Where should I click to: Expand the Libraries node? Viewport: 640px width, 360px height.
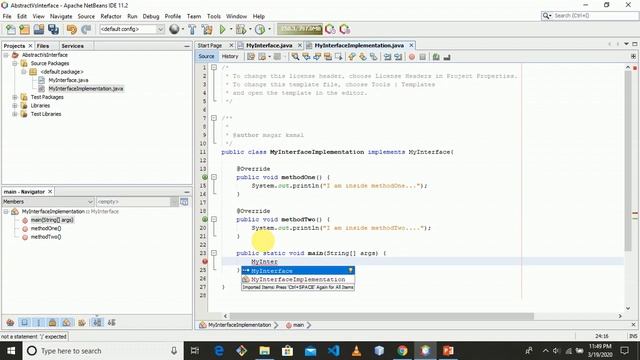(x=15, y=106)
